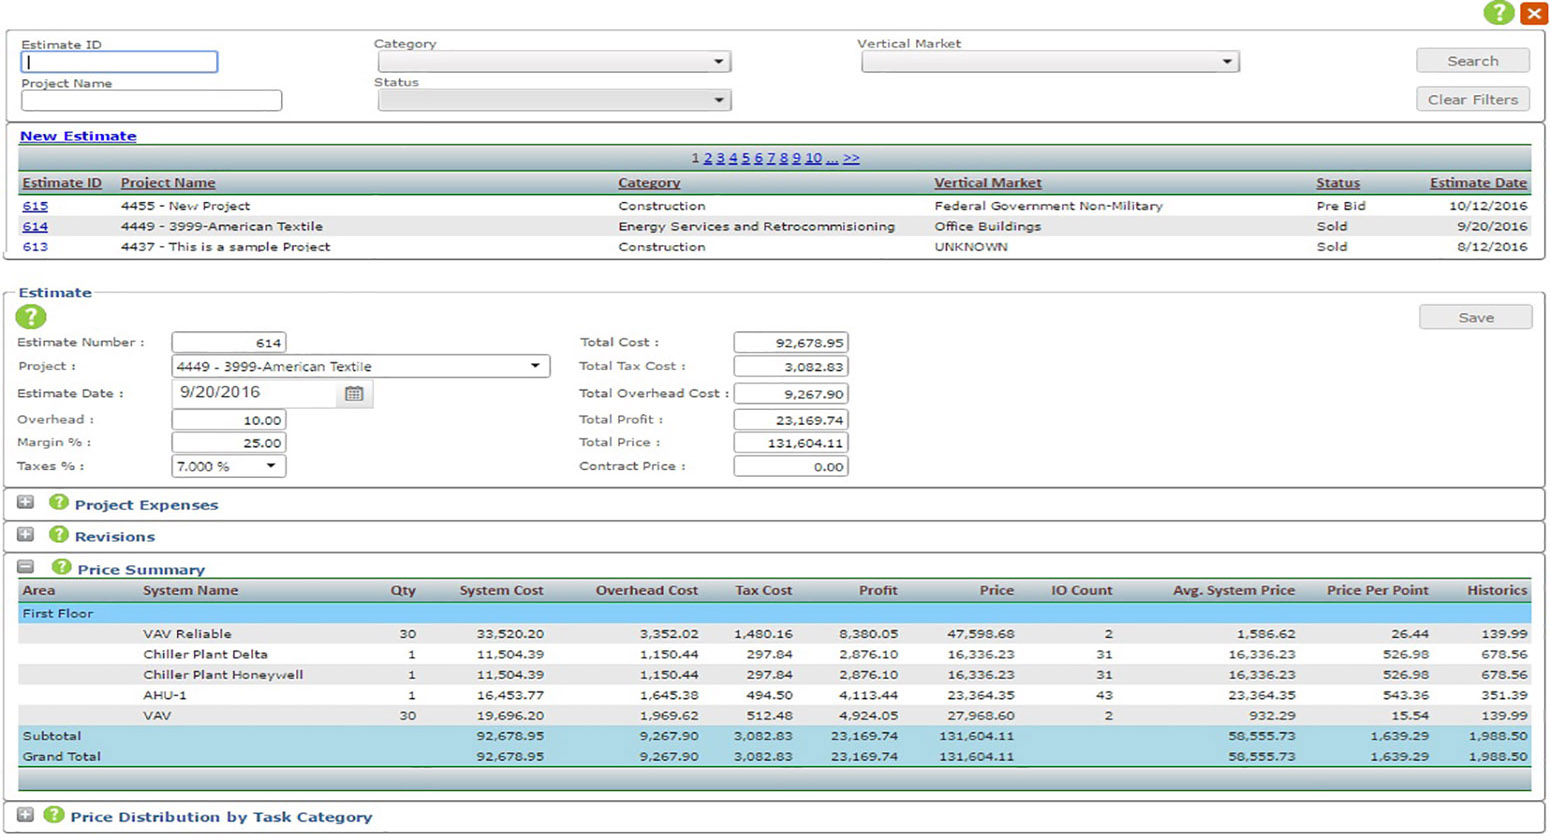Viewport: 1550px width, 840px height.
Task: Expand the Project Expenses section
Action: [26, 503]
